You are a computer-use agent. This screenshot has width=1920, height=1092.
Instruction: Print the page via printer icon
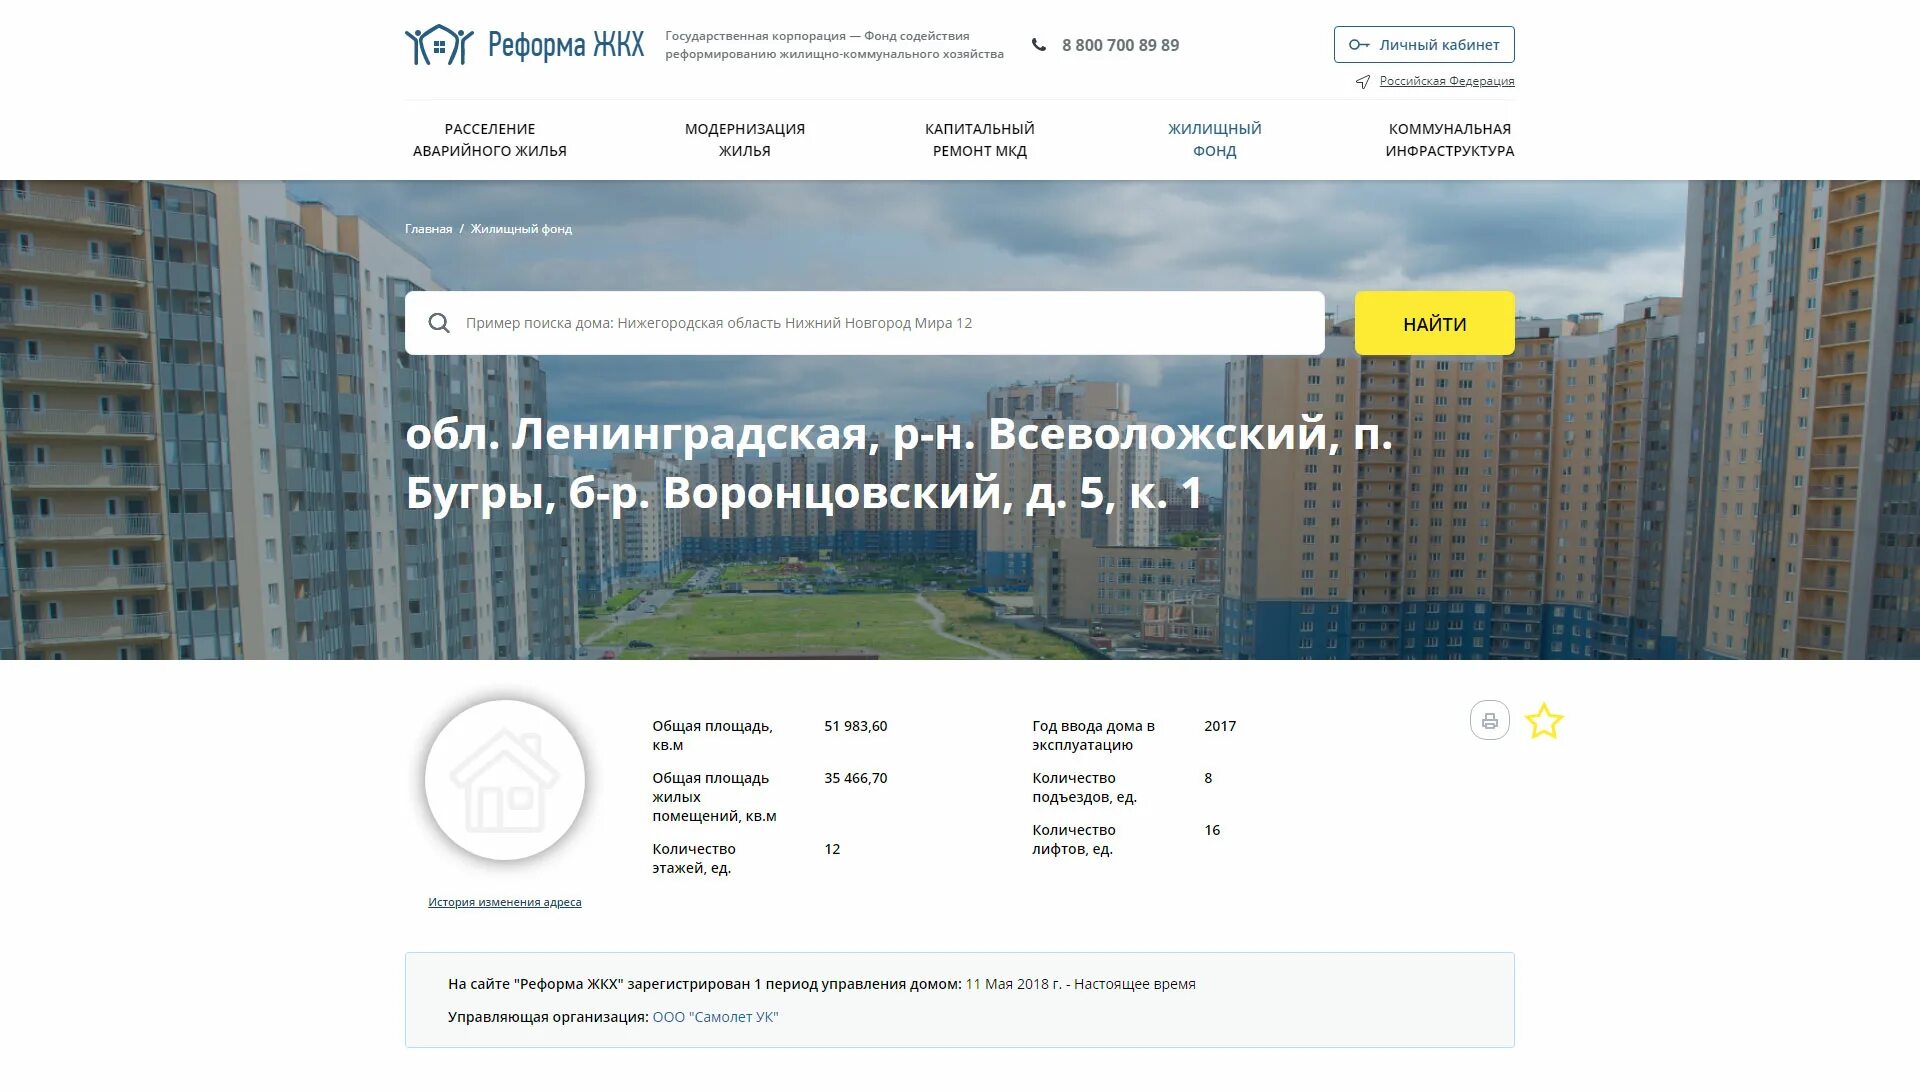pyautogui.click(x=1489, y=721)
